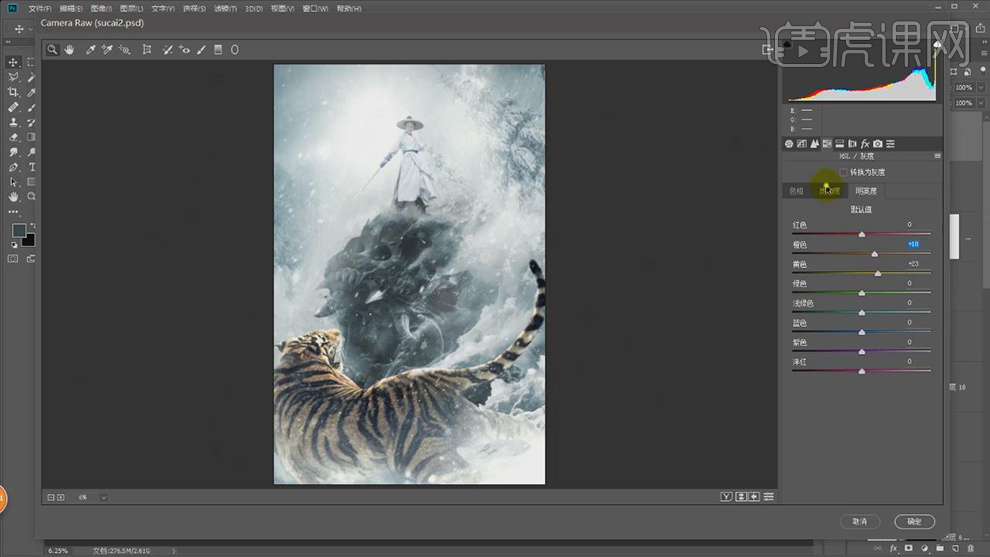Choose the Red Eye Removal tool
This screenshot has height=557, width=990.
tap(184, 49)
